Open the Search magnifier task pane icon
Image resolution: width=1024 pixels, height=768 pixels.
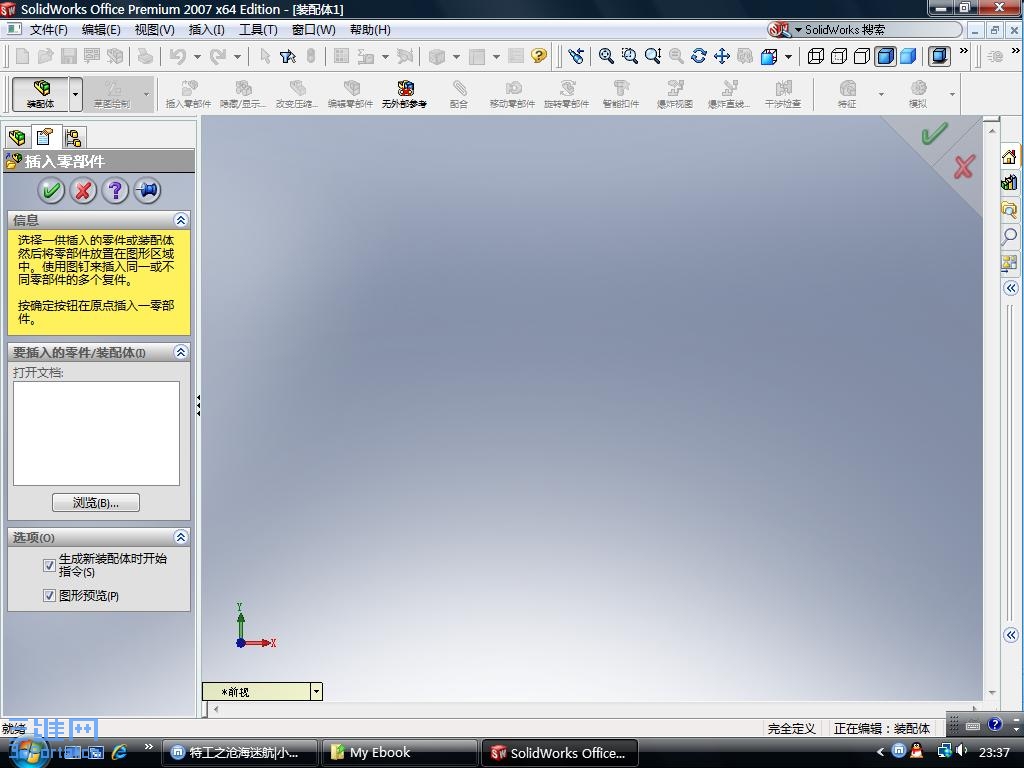(x=1009, y=236)
